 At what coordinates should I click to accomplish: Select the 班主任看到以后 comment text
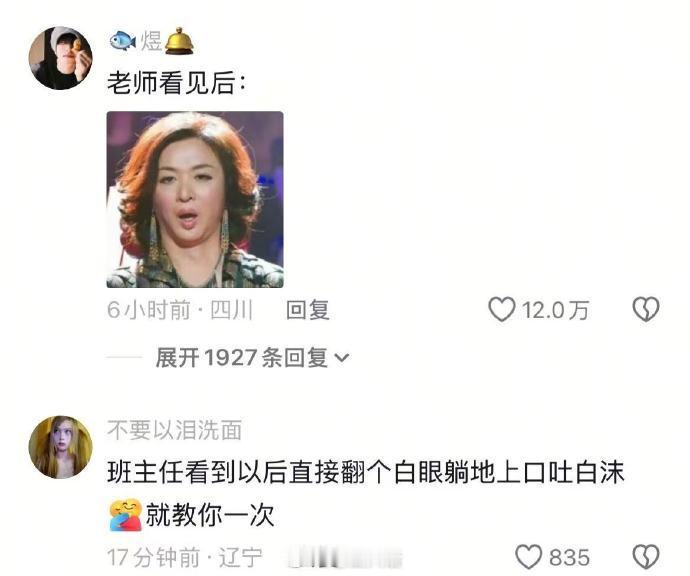pyautogui.click(x=366, y=493)
